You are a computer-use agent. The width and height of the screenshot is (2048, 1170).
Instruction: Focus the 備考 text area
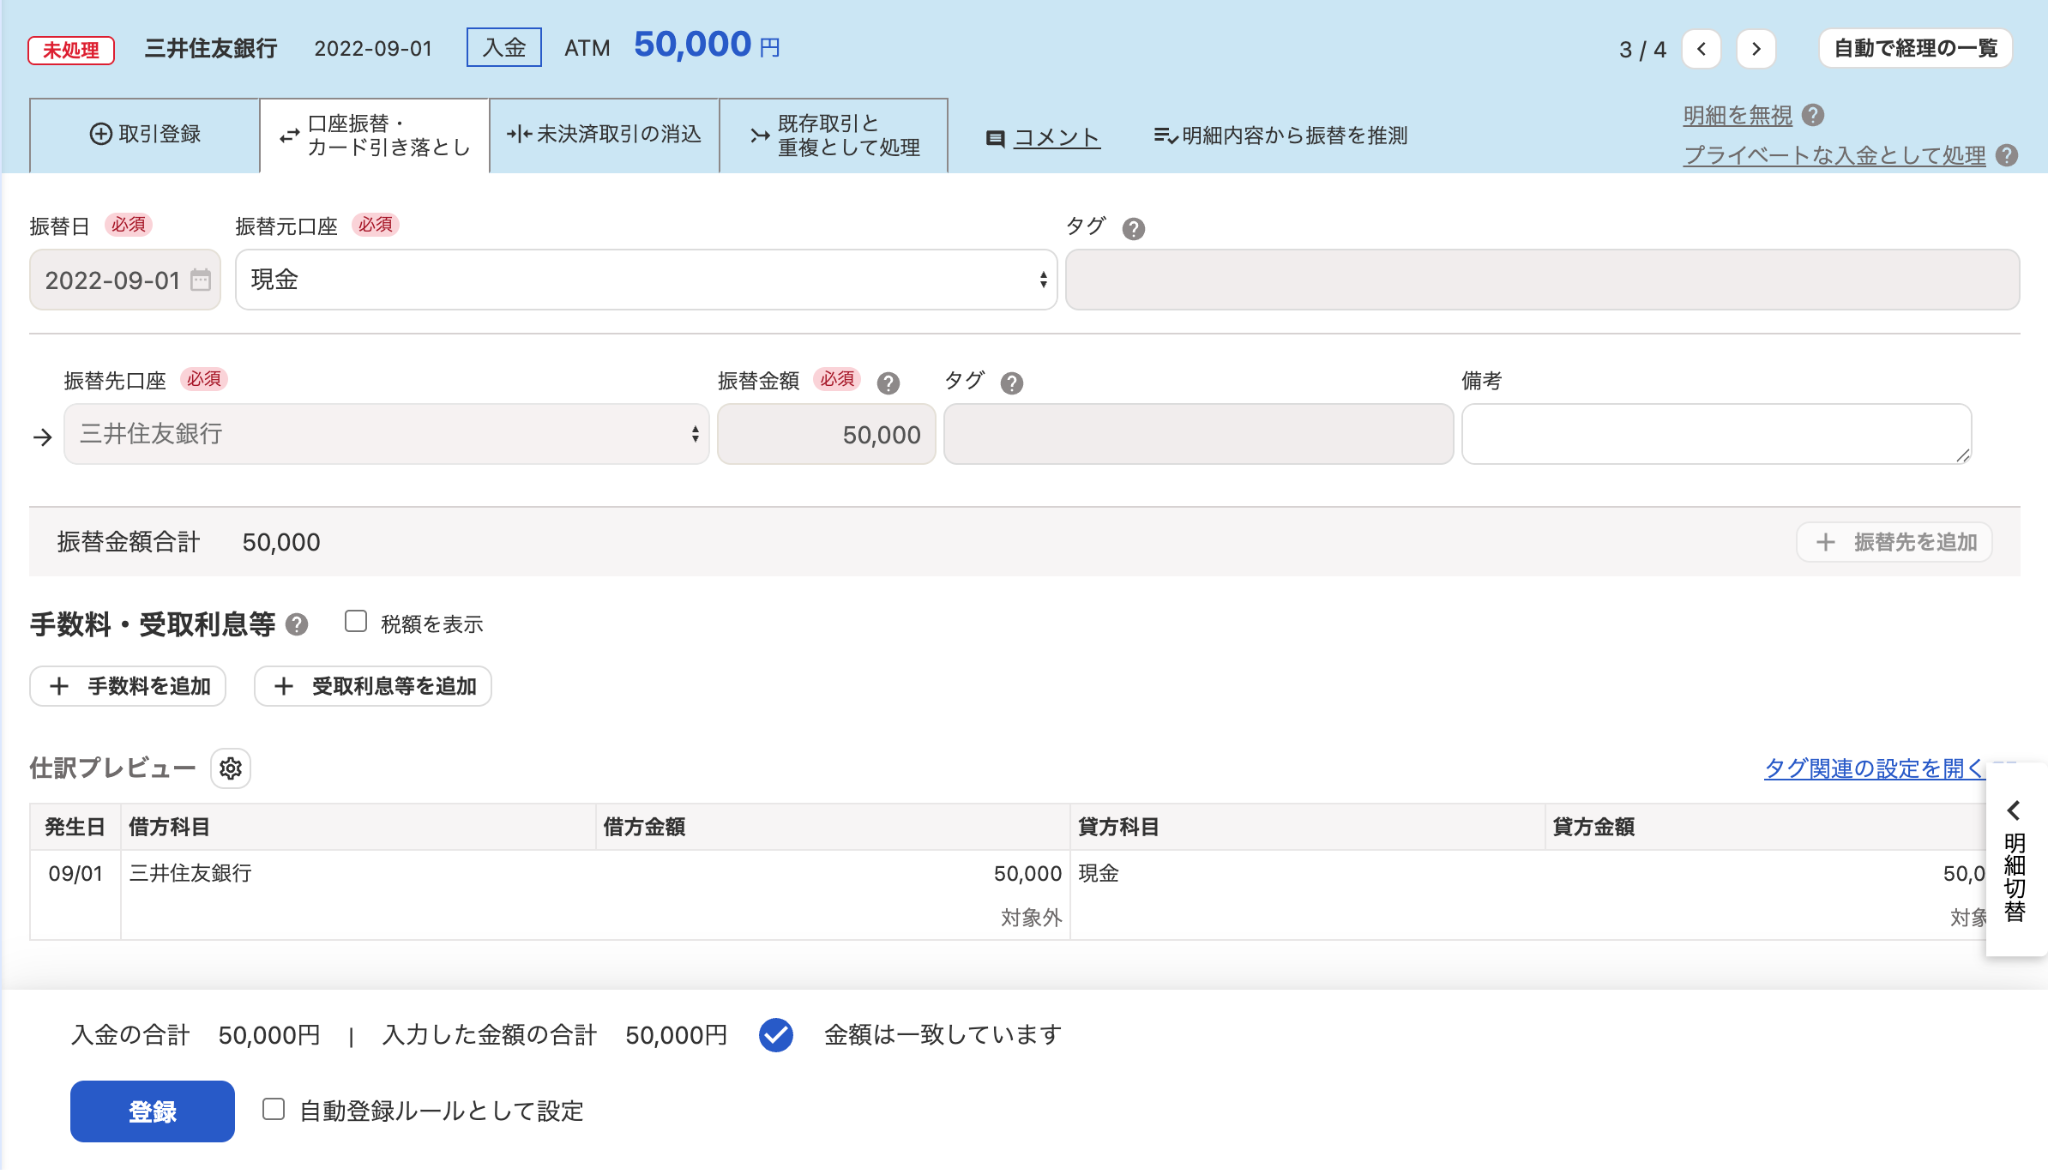tap(1716, 434)
